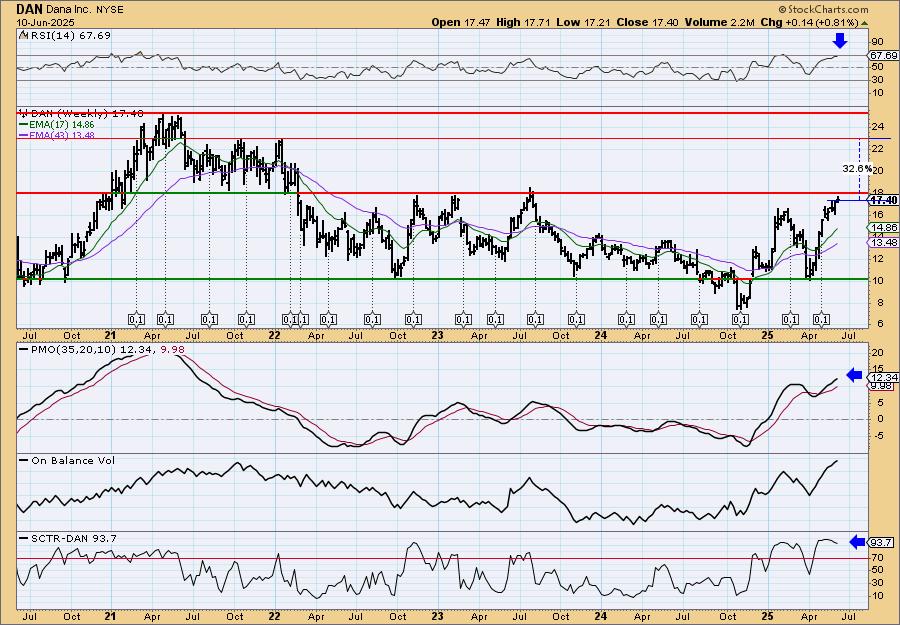Screen dimensions: 900x625
Task: Click the On Balance Vol label
Action: [72, 460]
